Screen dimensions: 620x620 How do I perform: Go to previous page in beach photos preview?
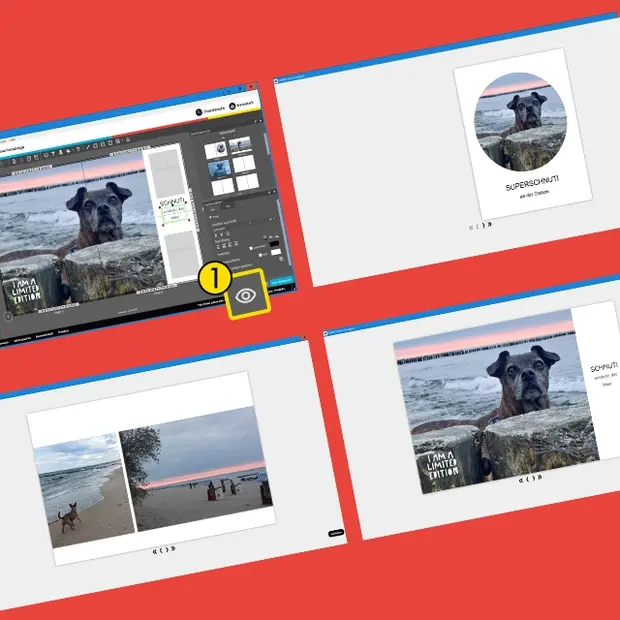161,550
